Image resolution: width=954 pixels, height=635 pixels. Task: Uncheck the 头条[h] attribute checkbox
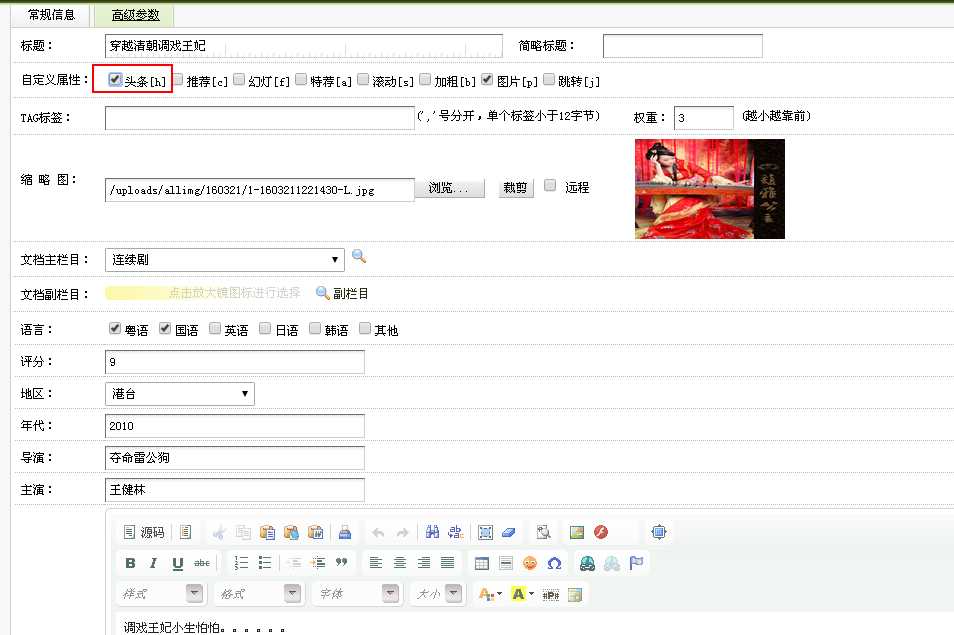115,79
